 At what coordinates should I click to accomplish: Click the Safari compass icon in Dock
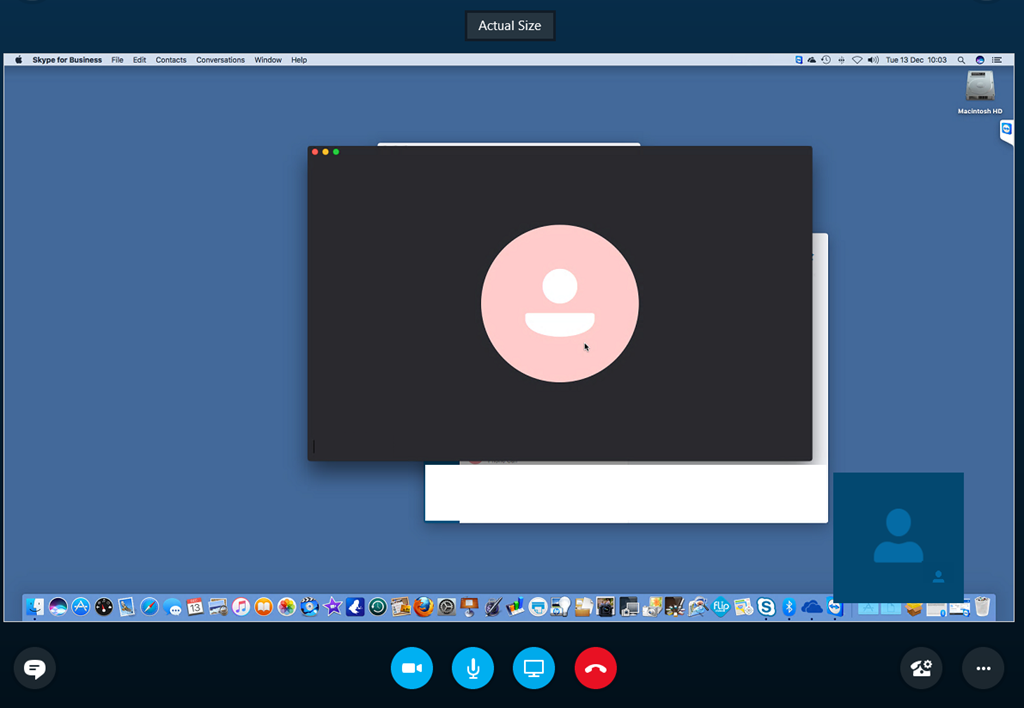[150, 606]
